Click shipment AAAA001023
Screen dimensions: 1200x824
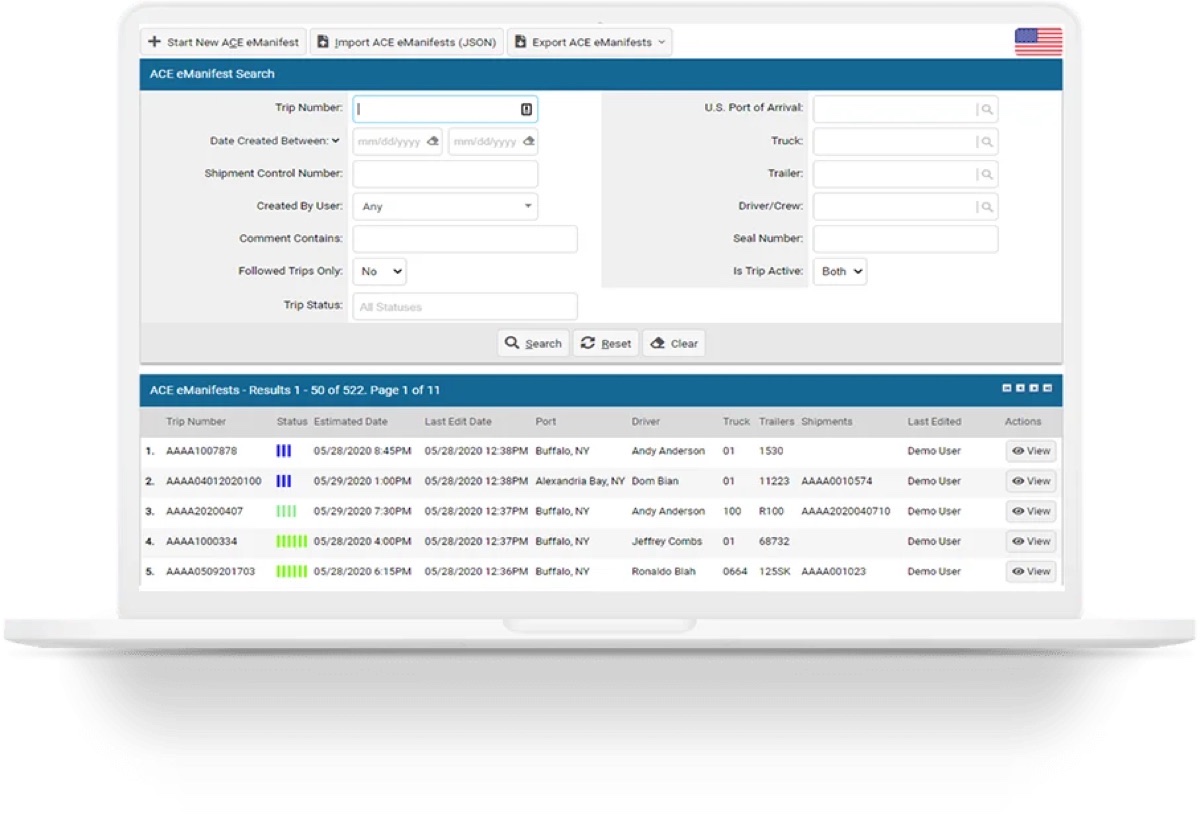pyautogui.click(x=834, y=571)
